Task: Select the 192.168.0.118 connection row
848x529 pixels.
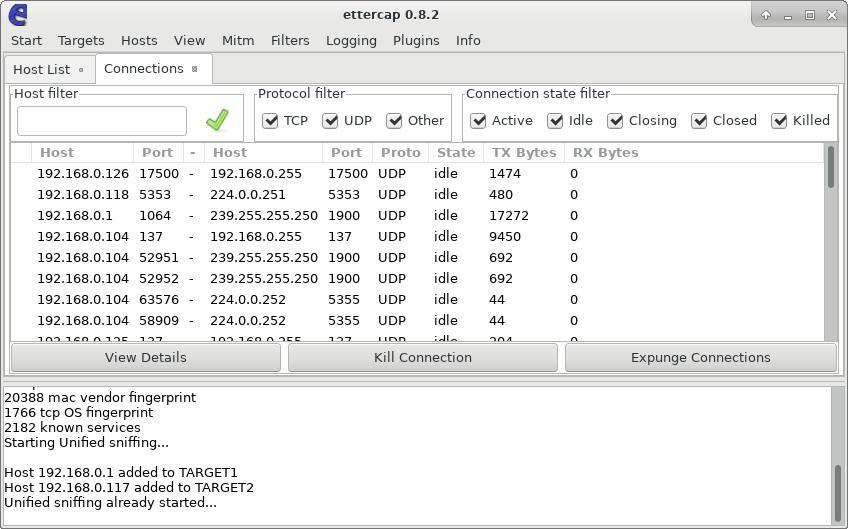Action: 416,195
